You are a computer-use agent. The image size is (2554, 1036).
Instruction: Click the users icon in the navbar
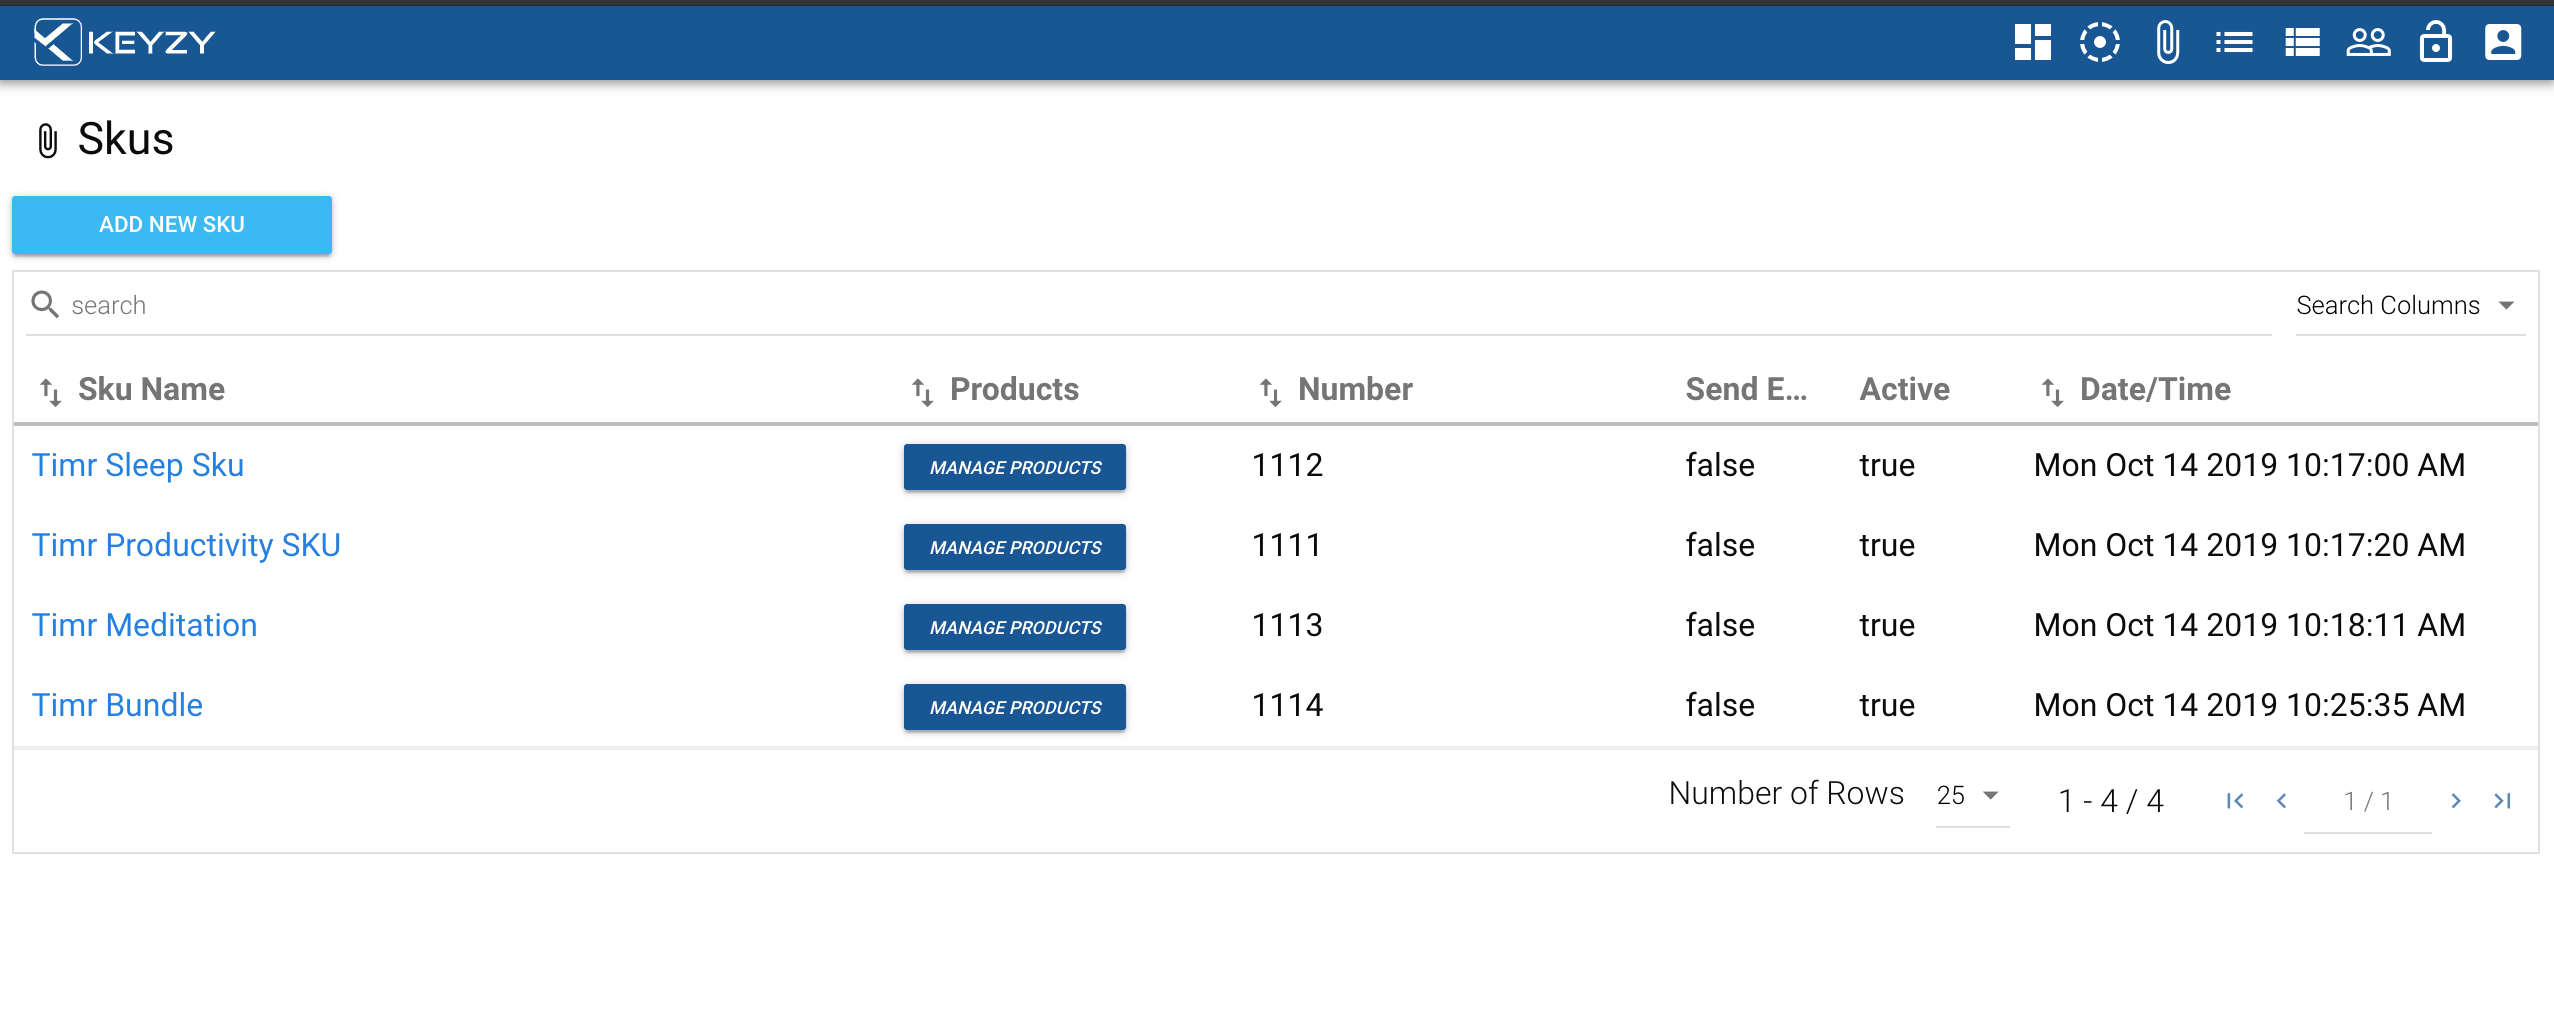click(x=2369, y=42)
